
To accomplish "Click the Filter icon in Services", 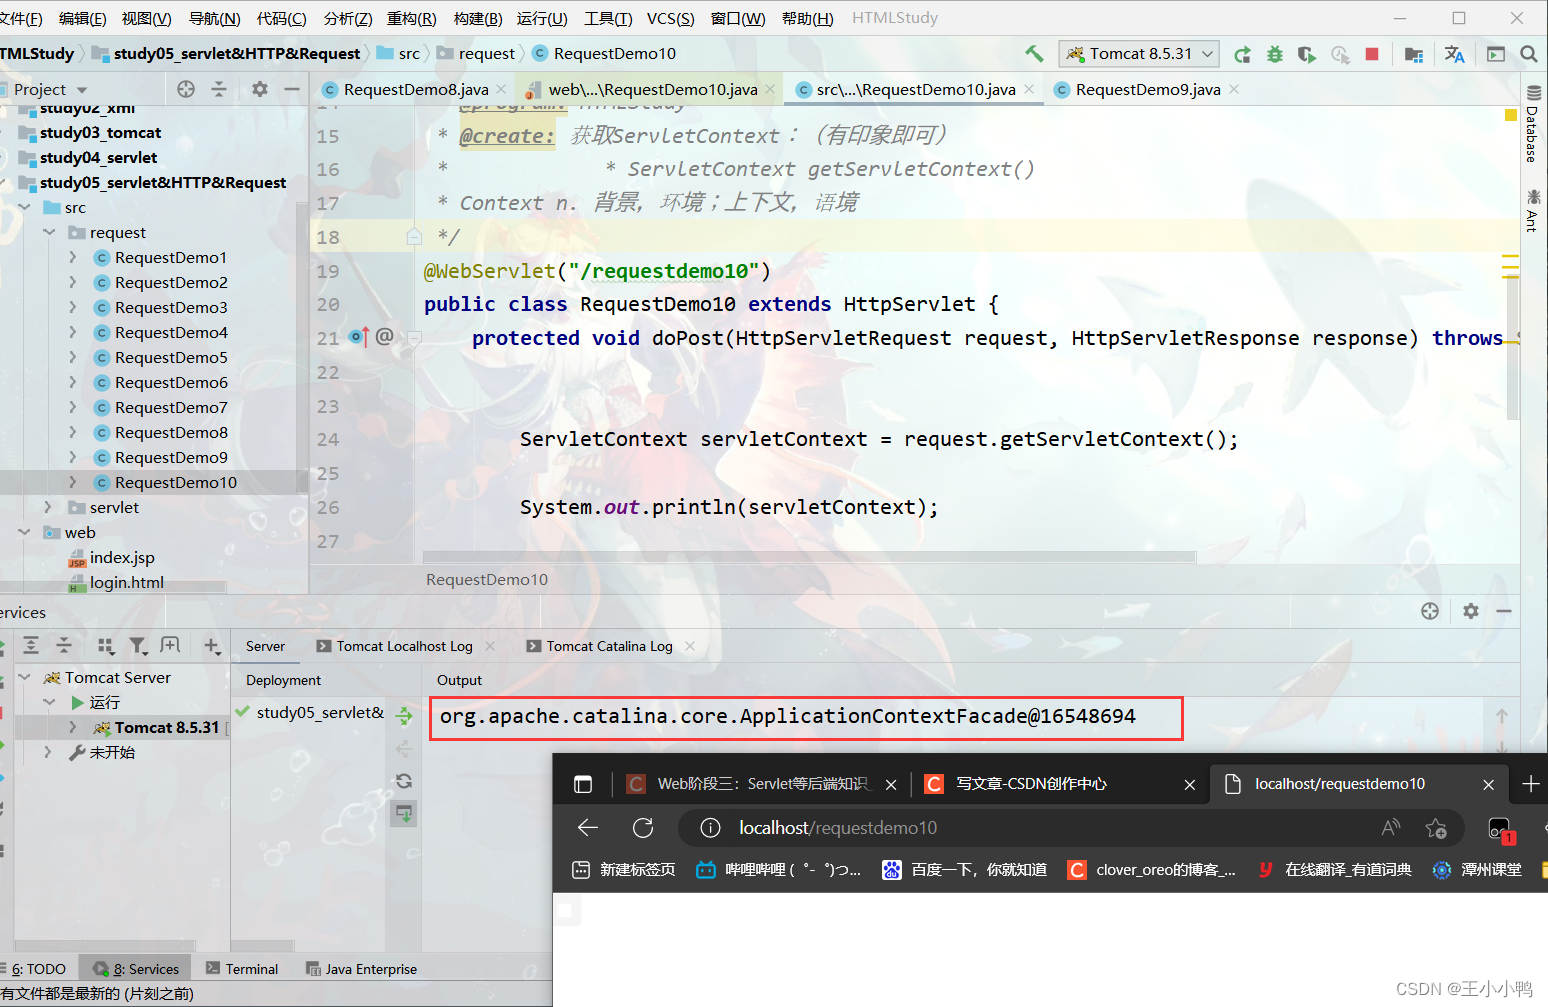I will coord(138,646).
